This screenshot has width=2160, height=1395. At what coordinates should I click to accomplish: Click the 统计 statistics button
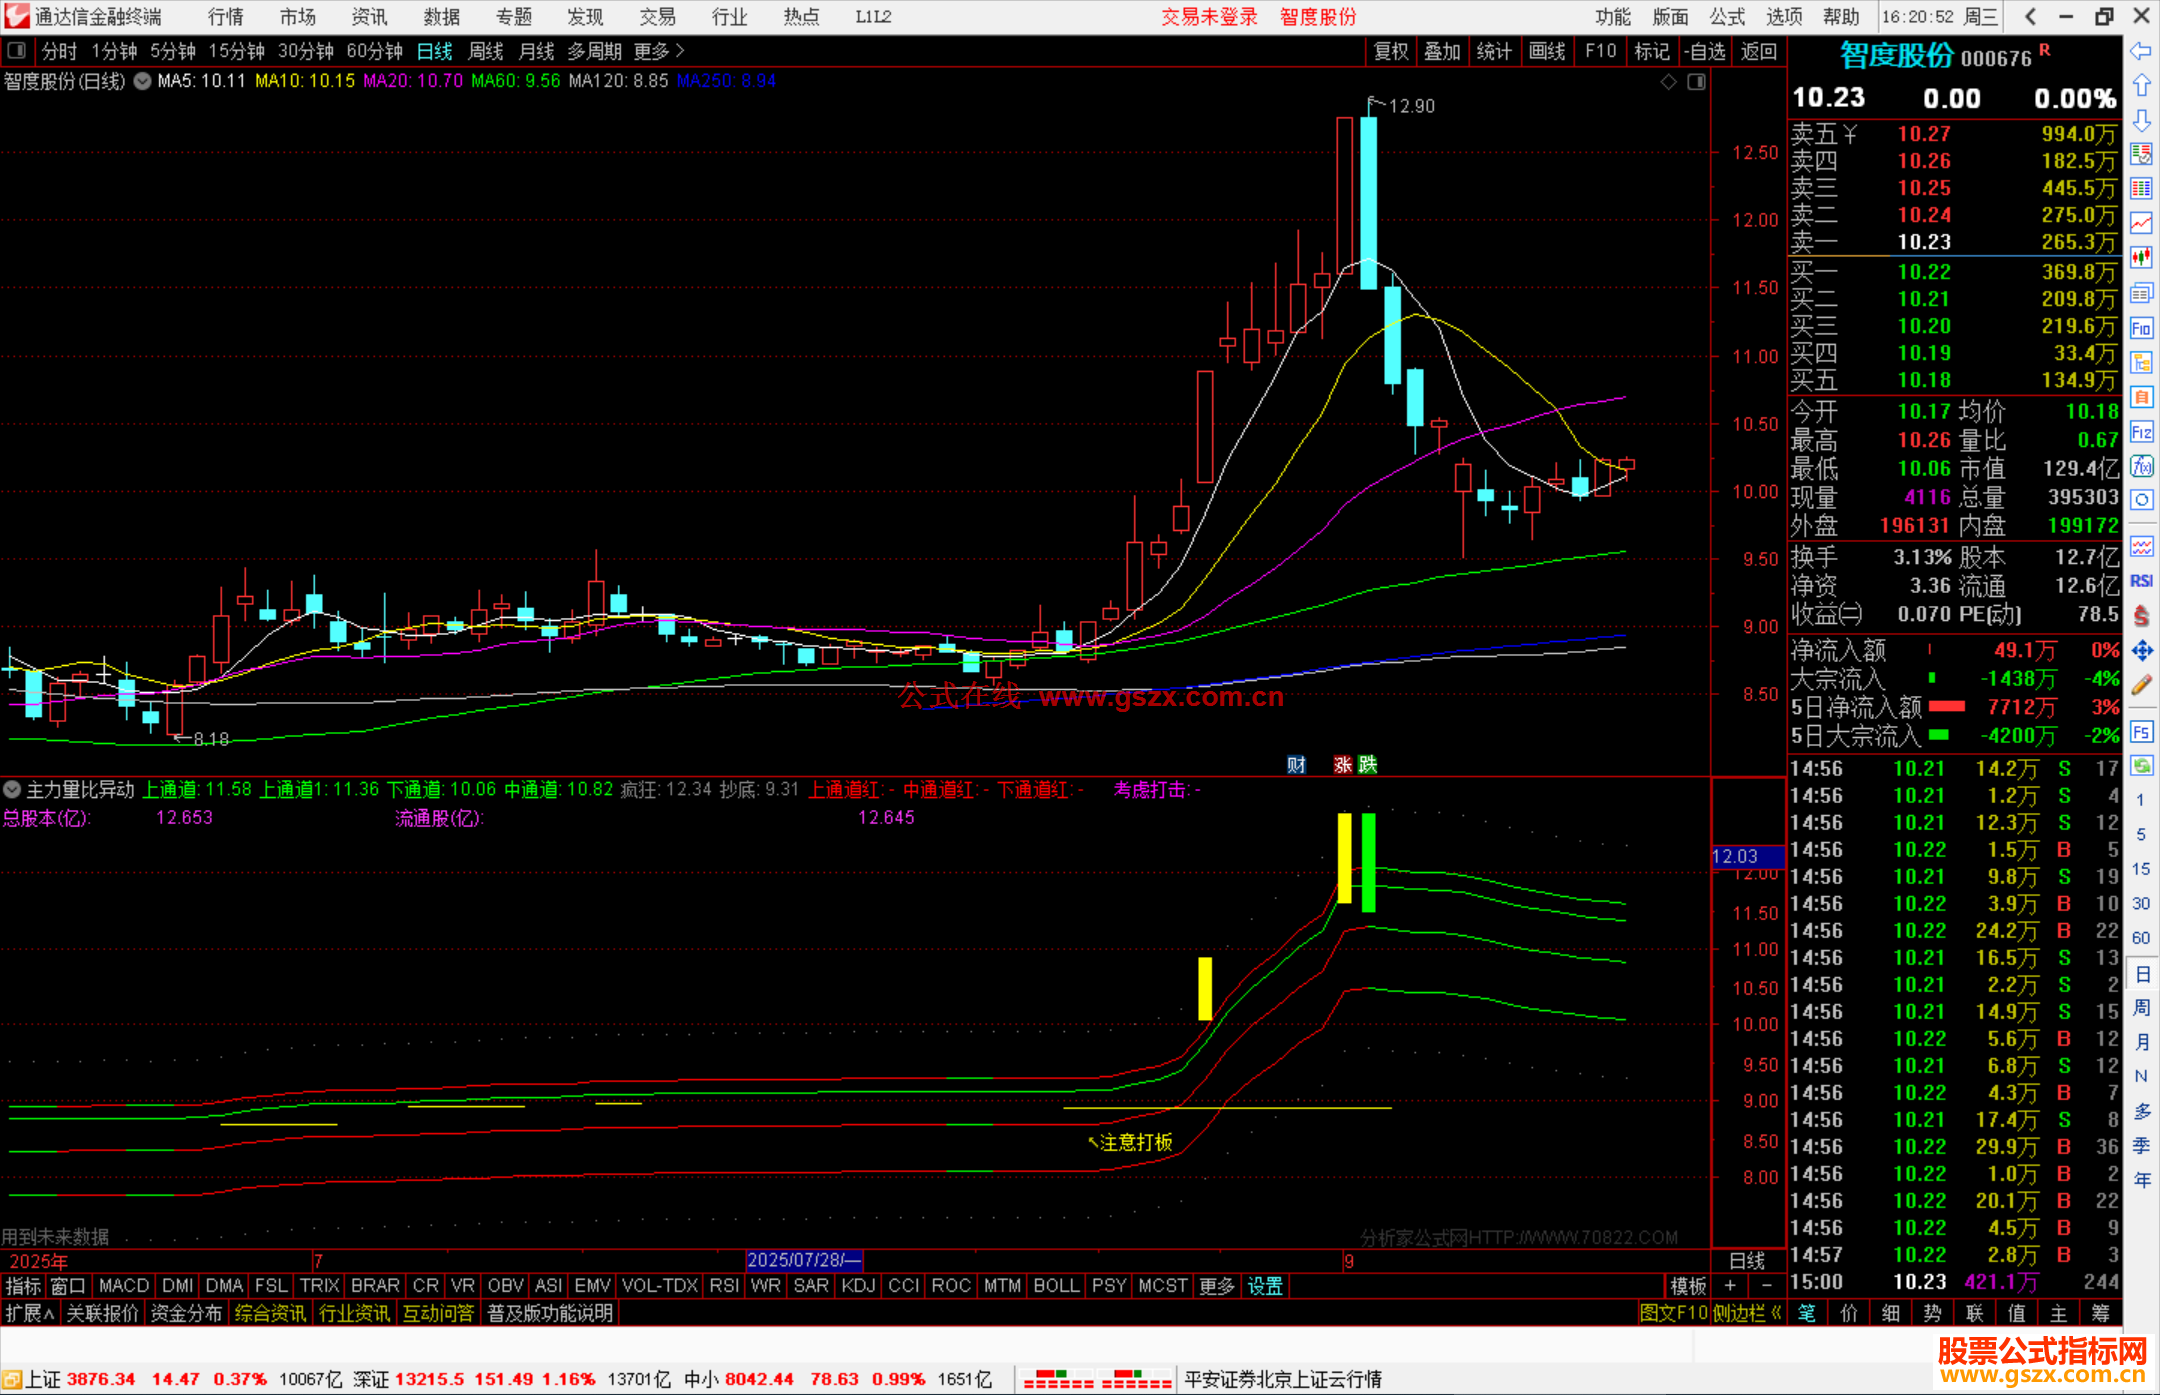click(x=1495, y=51)
